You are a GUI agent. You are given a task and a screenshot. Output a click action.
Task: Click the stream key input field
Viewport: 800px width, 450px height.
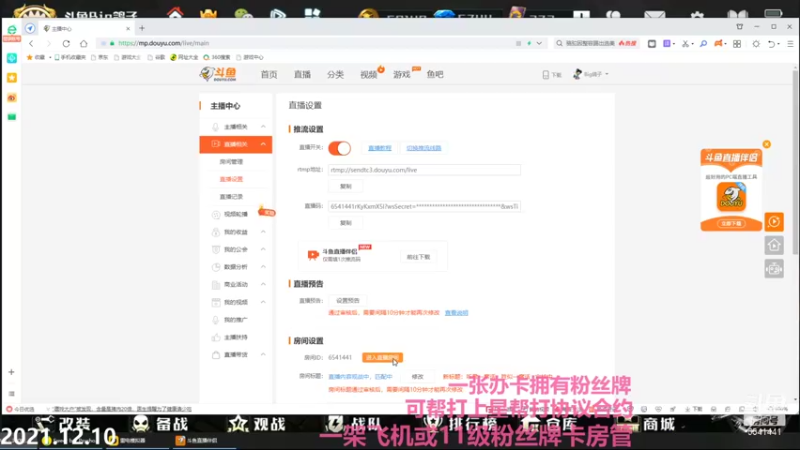(x=424, y=207)
